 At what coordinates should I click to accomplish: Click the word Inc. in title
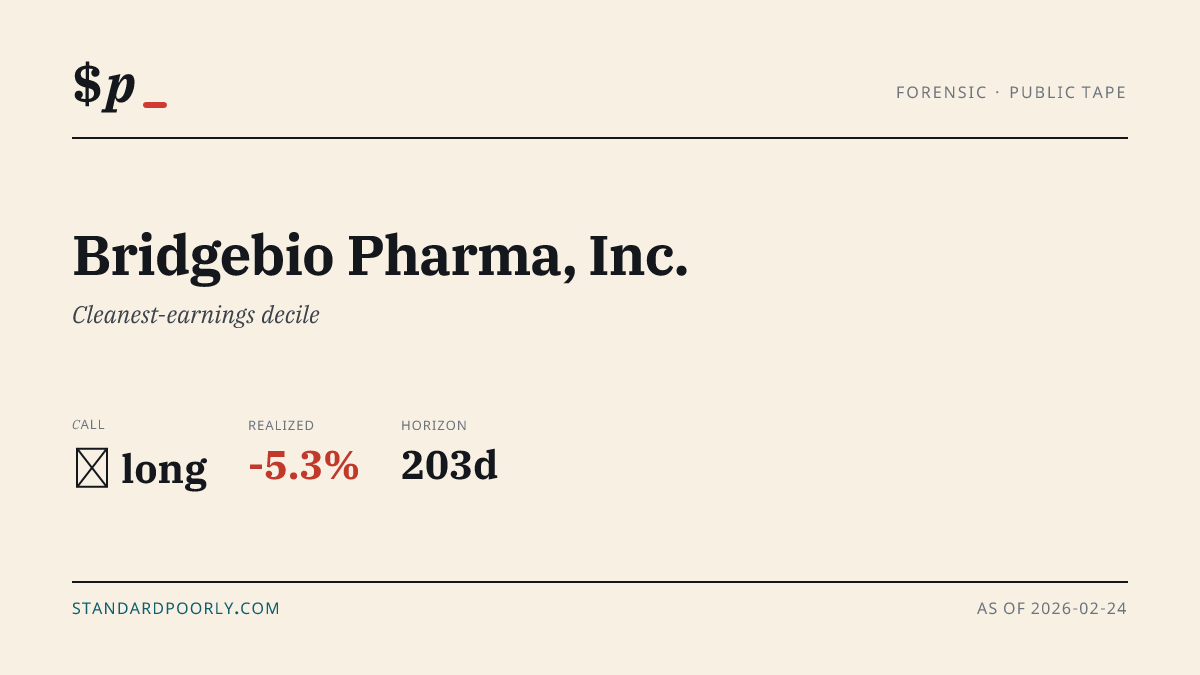point(638,256)
